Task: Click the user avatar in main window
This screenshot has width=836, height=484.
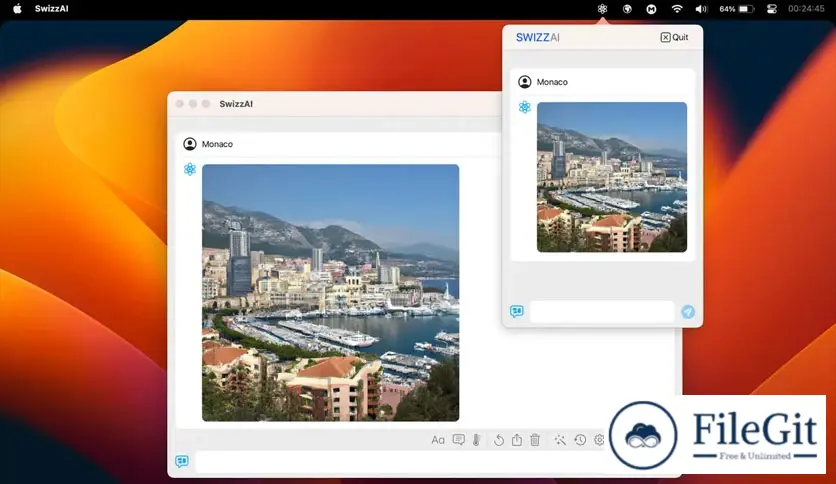Action: point(190,144)
